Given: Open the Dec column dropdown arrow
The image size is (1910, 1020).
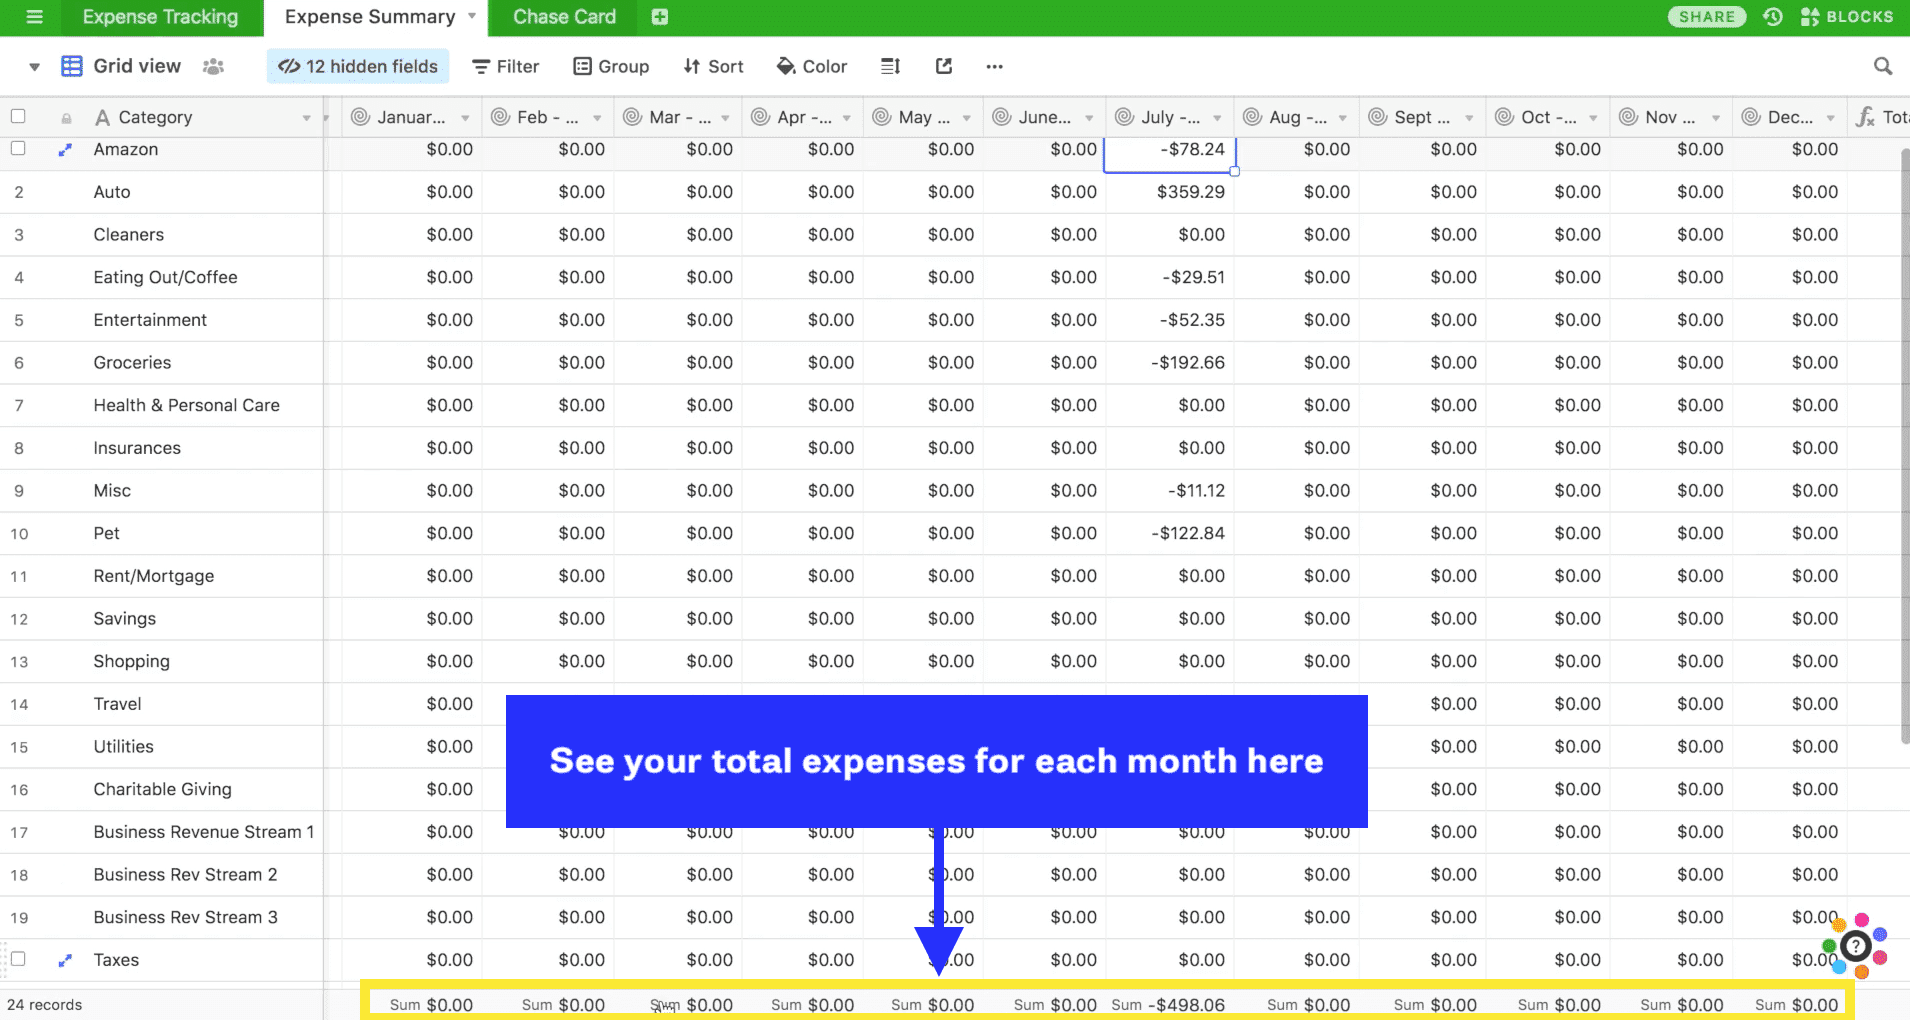Looking at the screenshot, I should coord(1830,118).
